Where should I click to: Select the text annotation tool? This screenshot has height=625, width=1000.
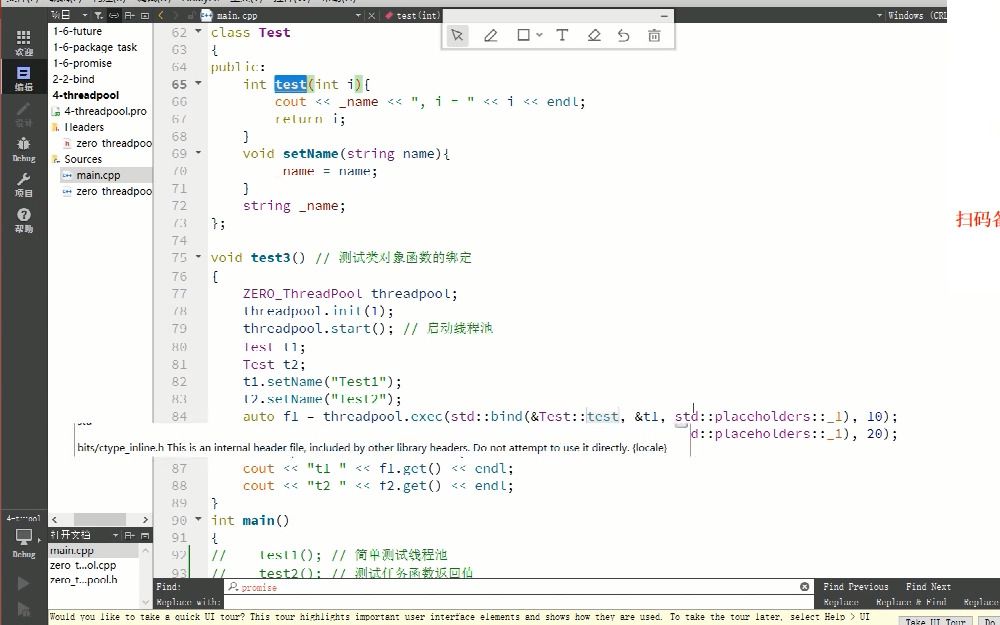click(x=561, y=35)
